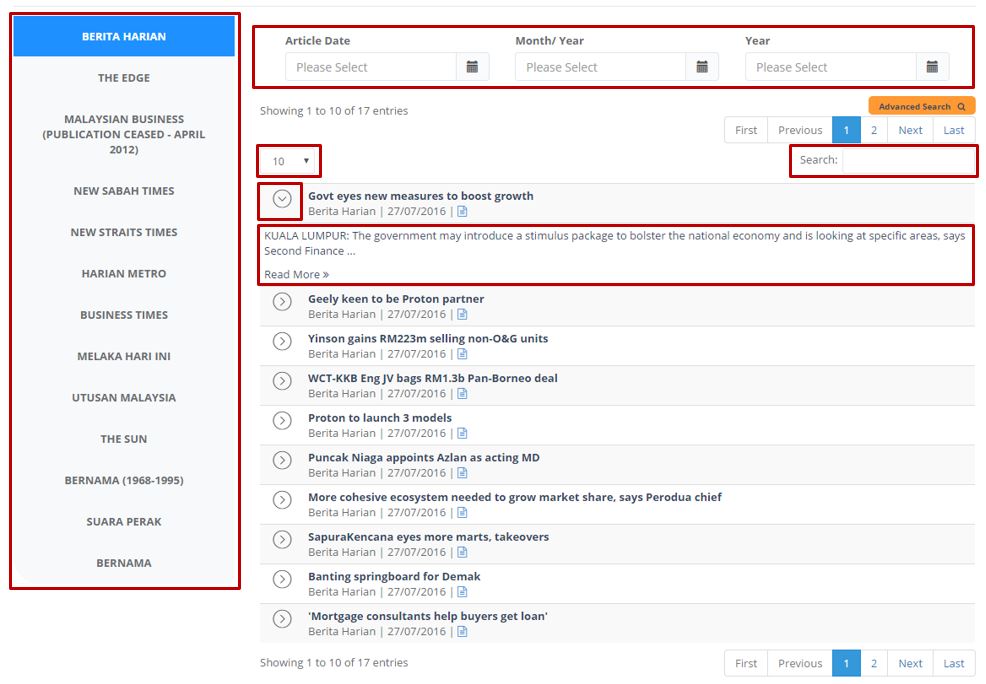Open the Article Date calendar icon
This screenshot has height=684, width=986.
click(x=472, y=67)
